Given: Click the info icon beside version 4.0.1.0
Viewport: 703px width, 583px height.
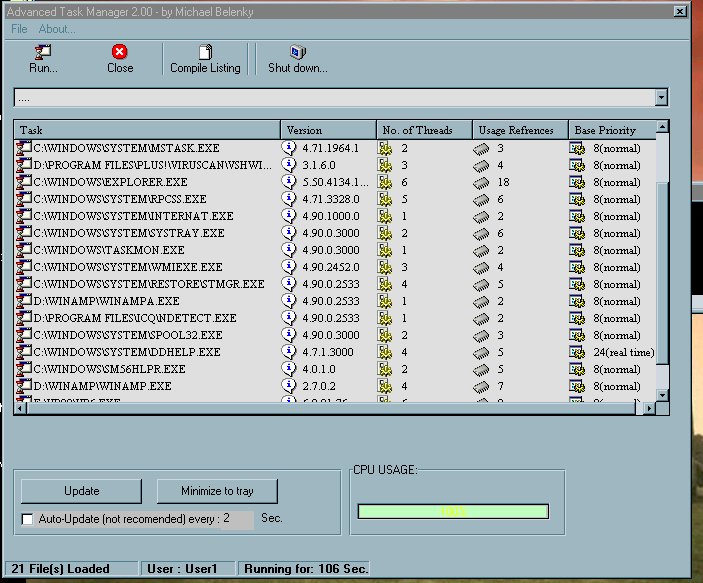Looking at the screenshot, I should coord(289,369).
